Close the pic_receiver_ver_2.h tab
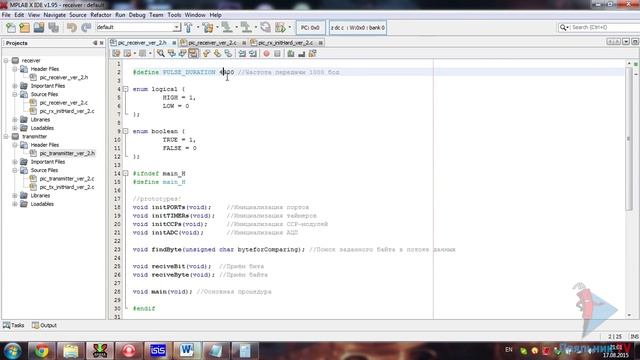 click(x=174, y=43)
